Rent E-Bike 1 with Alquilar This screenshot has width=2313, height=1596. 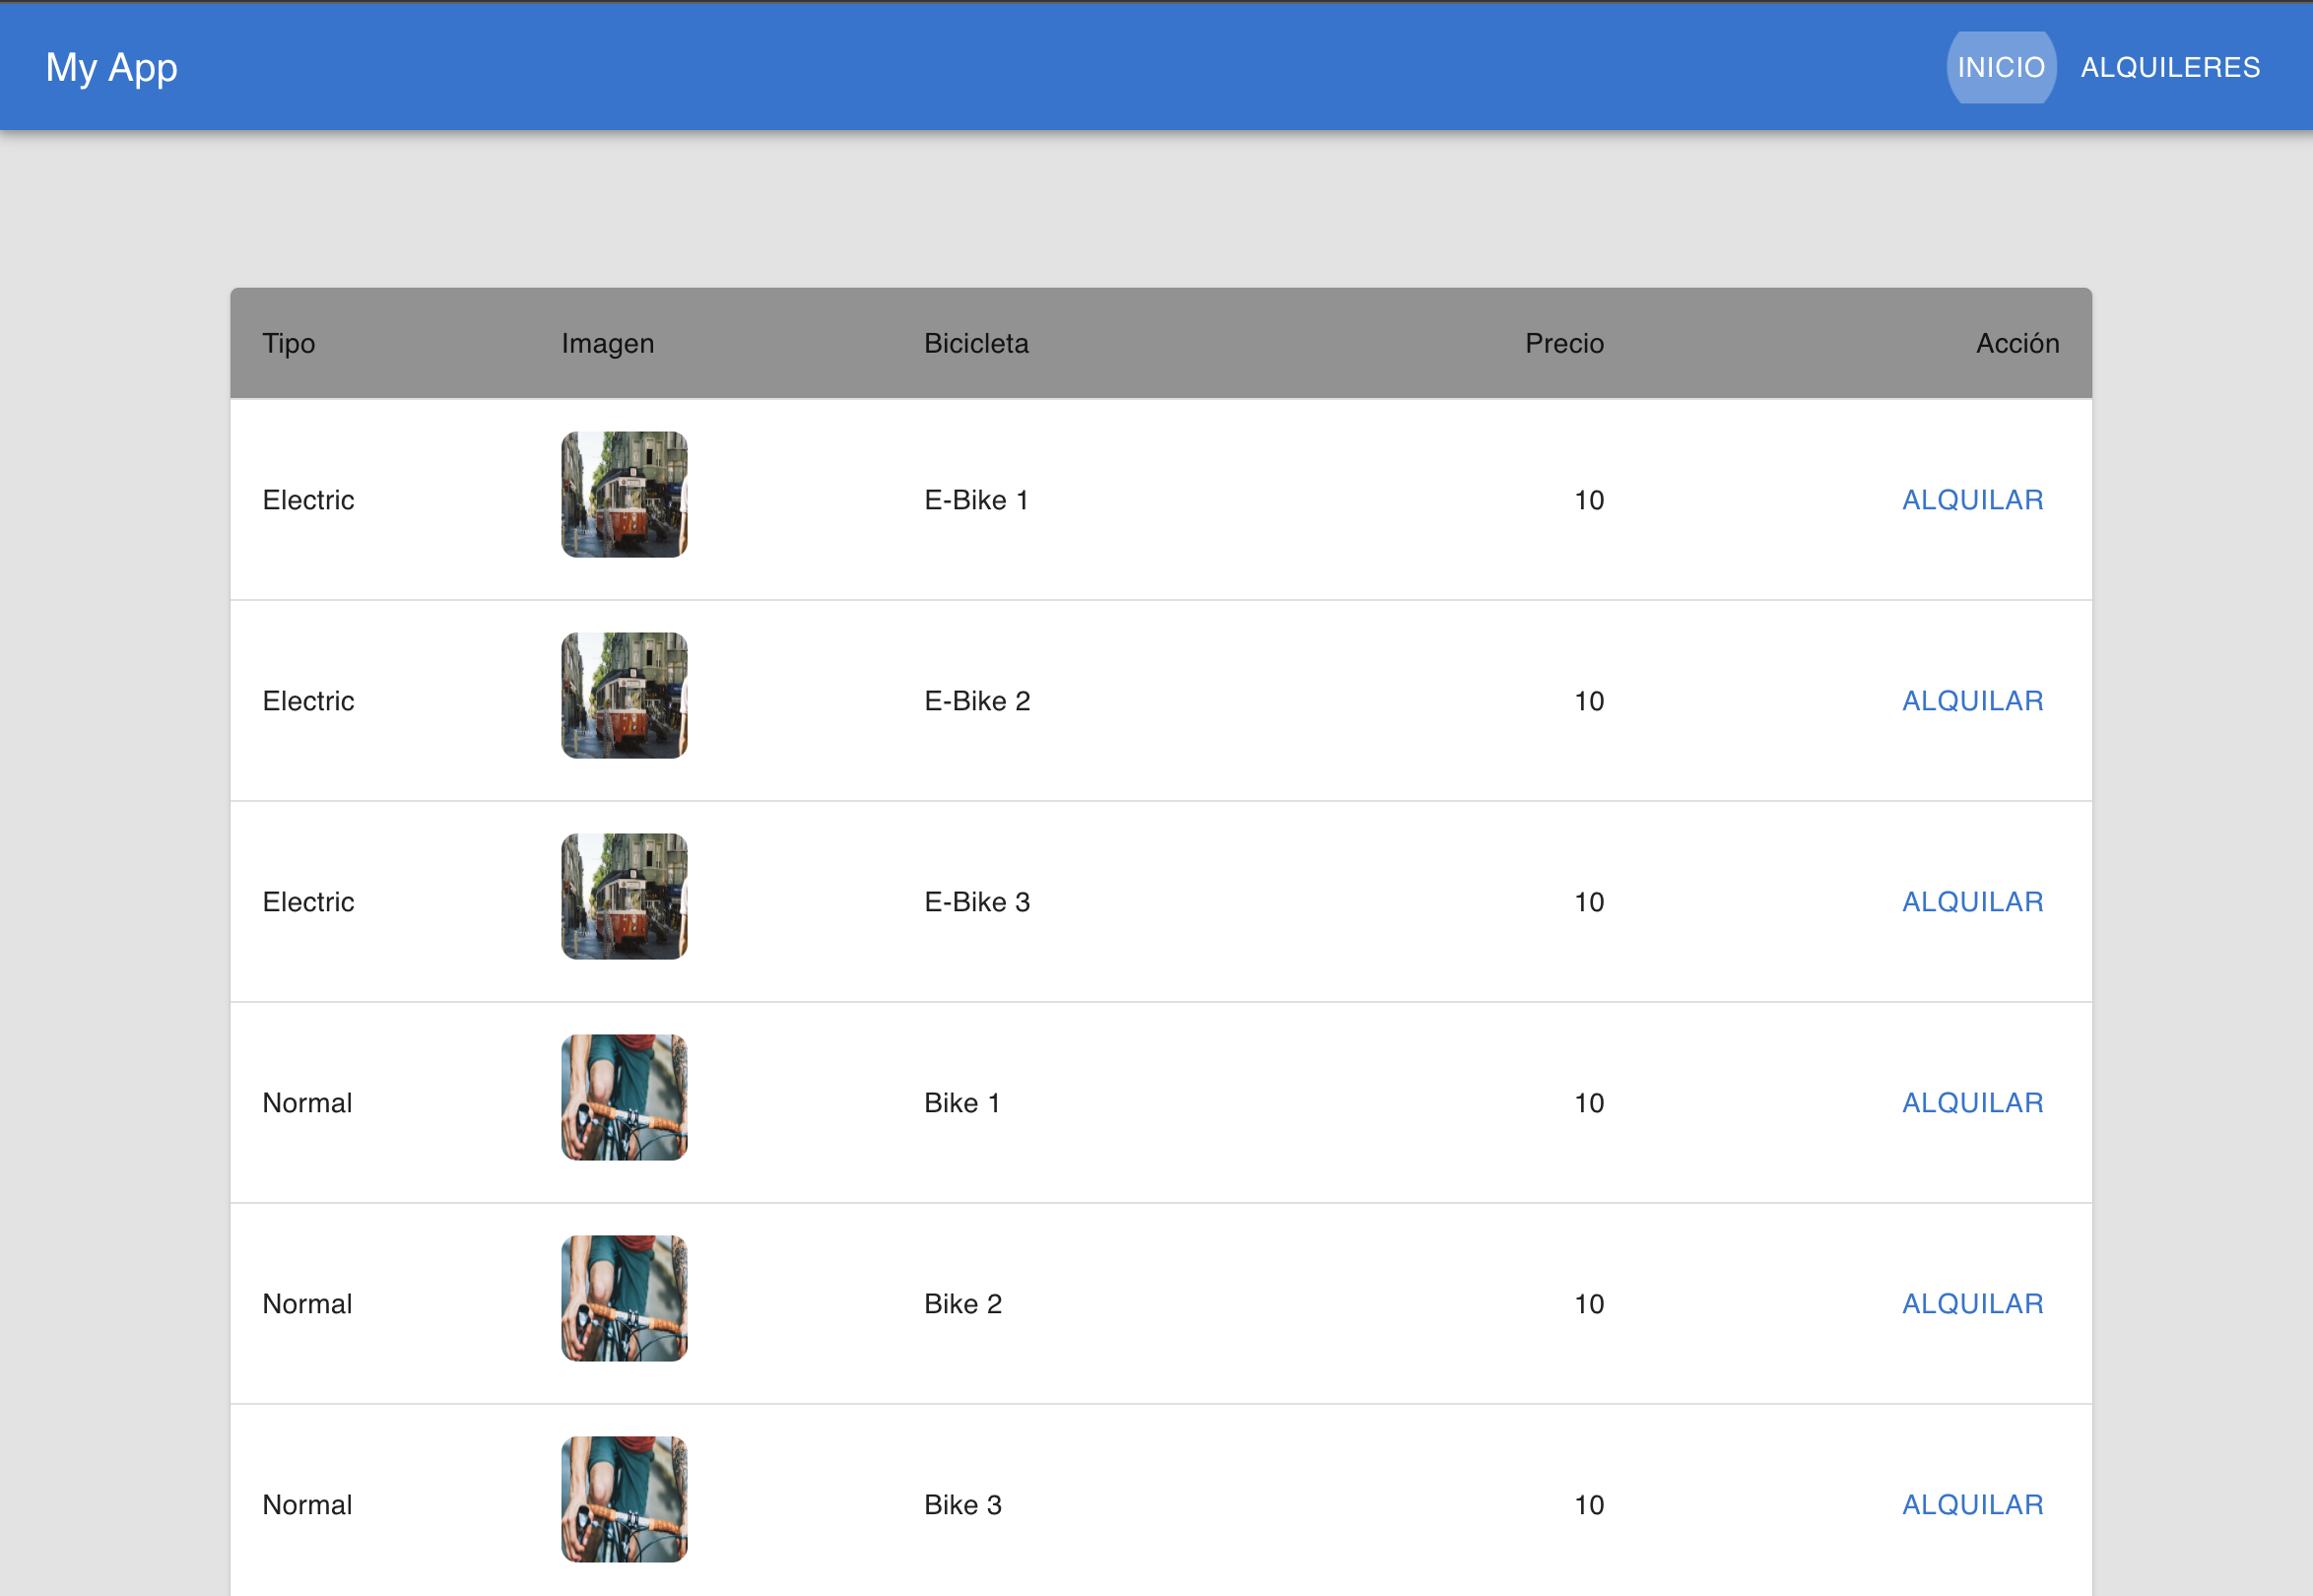coord(1972,500)
